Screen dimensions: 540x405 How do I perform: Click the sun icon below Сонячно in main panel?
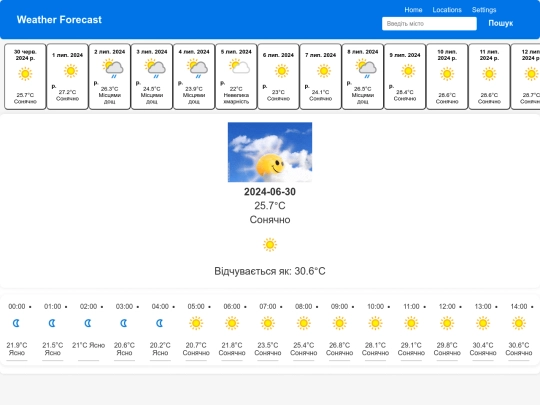point(270,245)
